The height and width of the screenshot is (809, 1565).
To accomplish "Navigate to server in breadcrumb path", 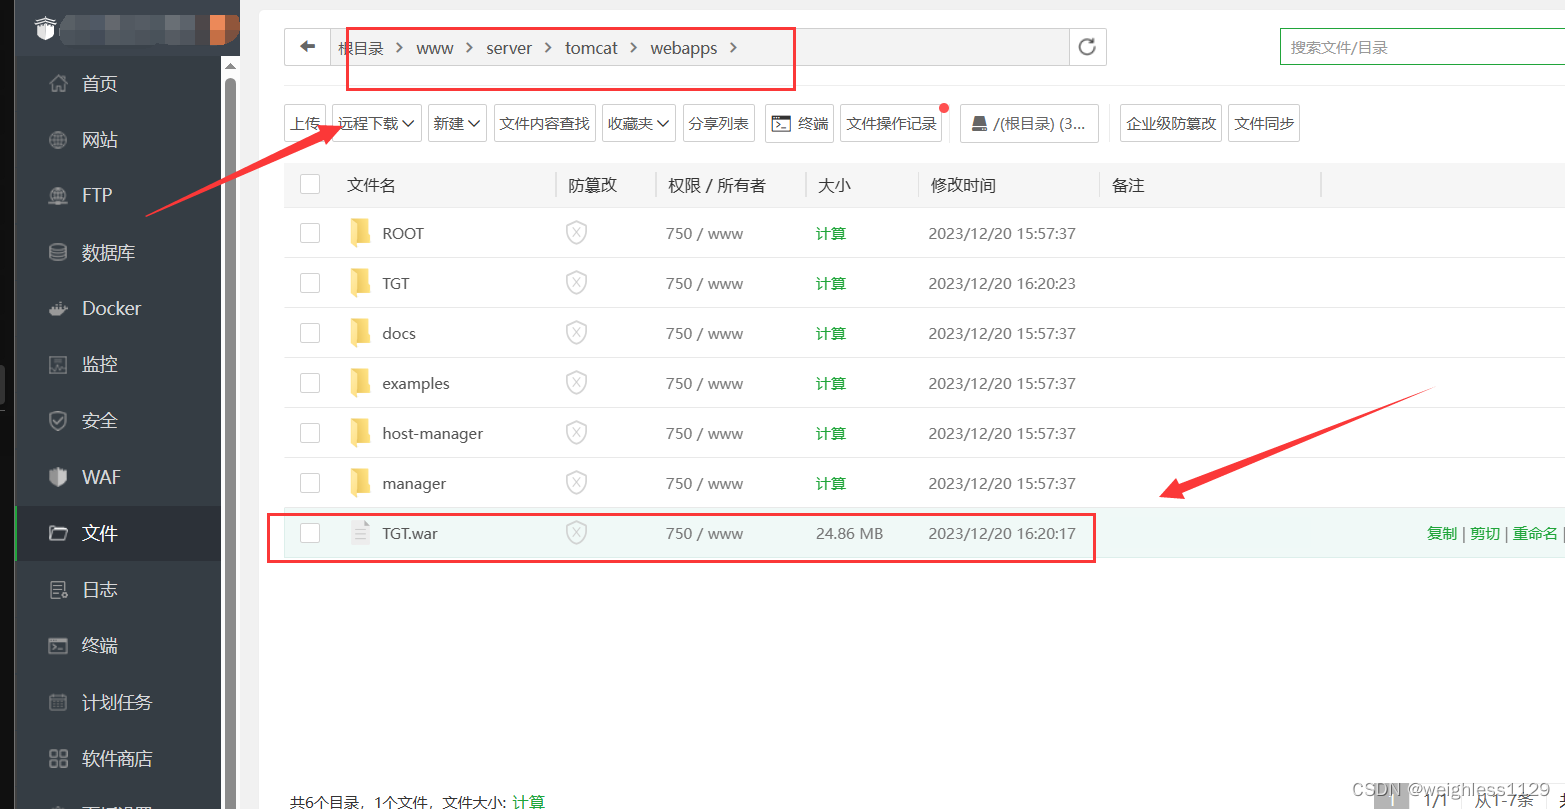I will pyautogui.click(x=509, y=47).
